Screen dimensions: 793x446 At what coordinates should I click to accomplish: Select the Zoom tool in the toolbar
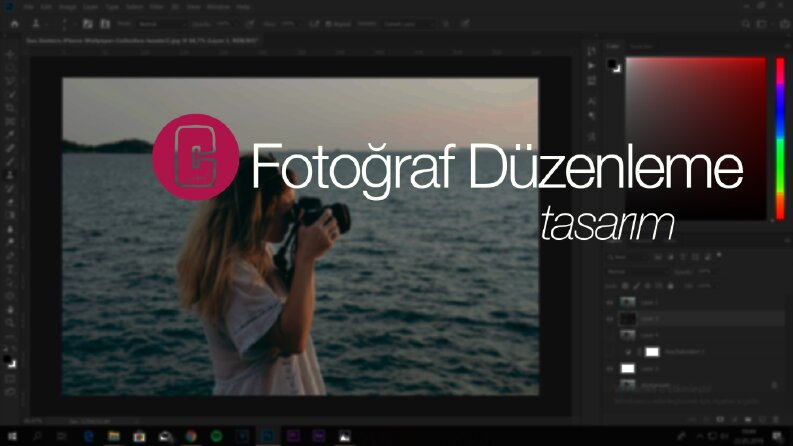pyautogui.click(x=10, y=323)
